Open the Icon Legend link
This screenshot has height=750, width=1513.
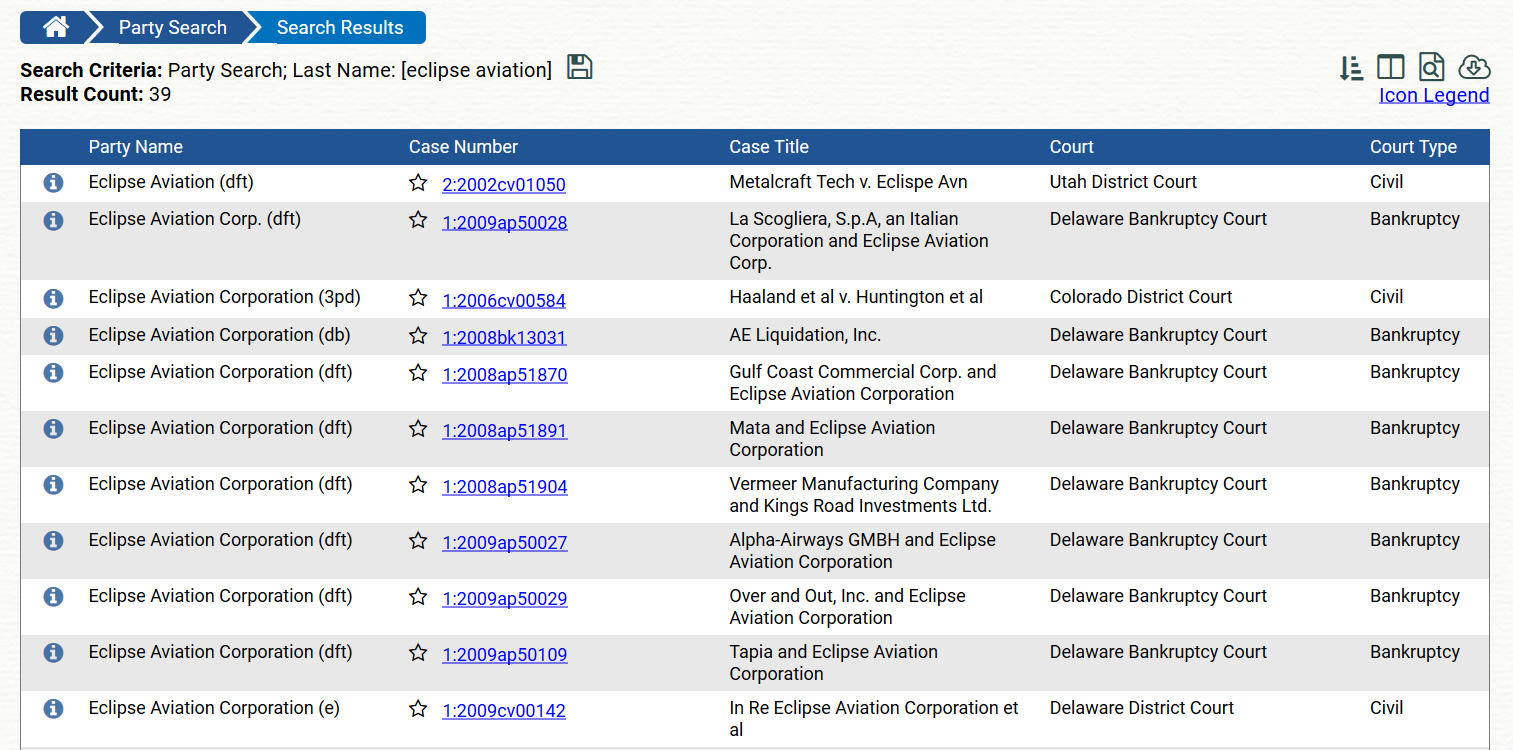click(x=1434, y=95)
